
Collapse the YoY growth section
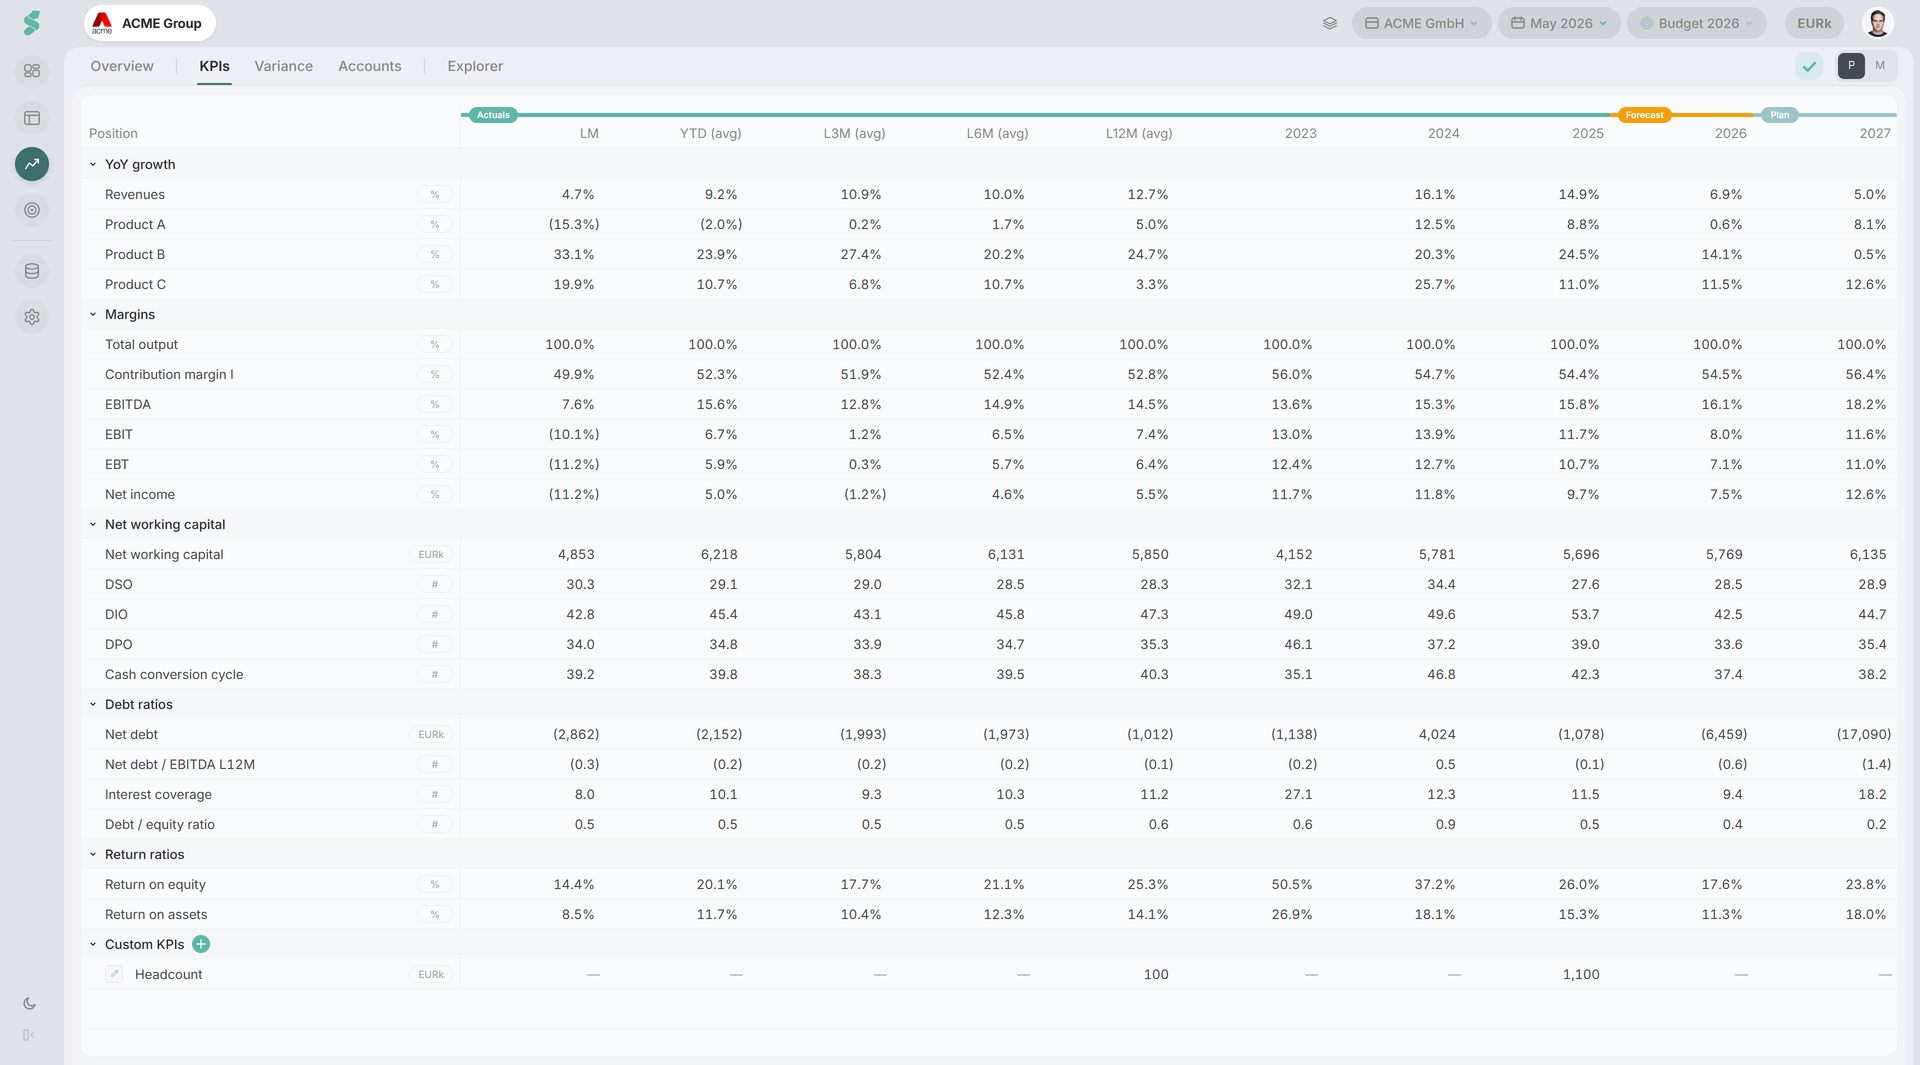(93, 164)
